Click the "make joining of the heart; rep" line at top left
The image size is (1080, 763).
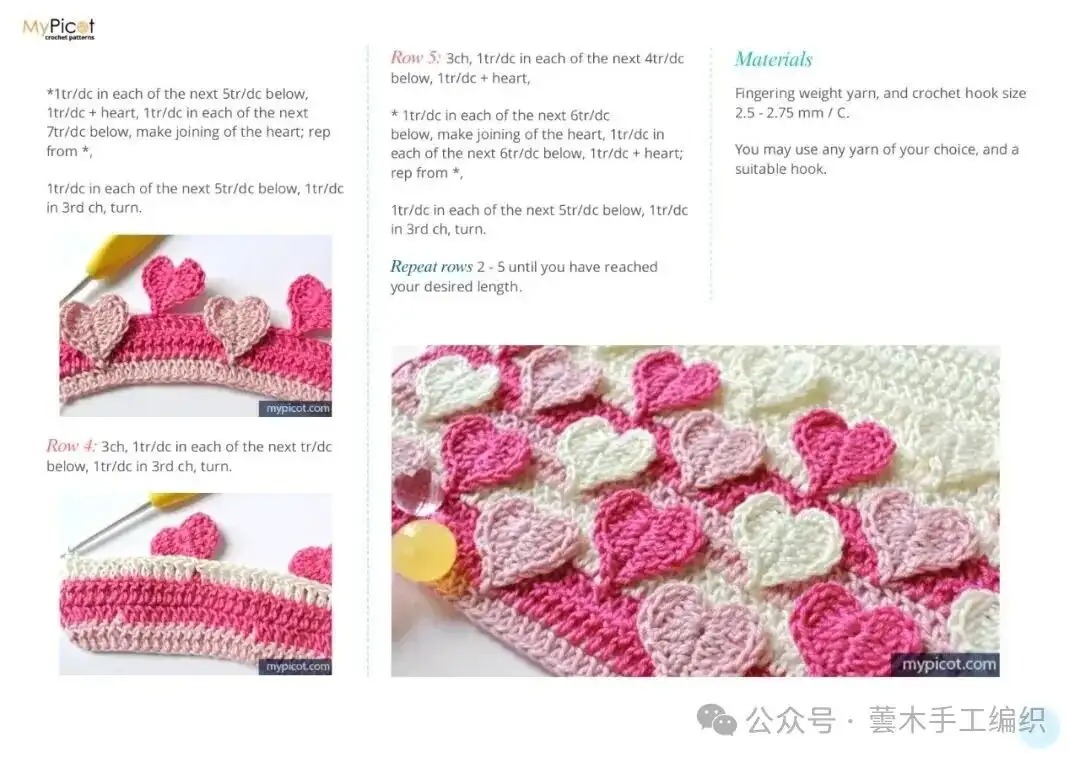188,132
